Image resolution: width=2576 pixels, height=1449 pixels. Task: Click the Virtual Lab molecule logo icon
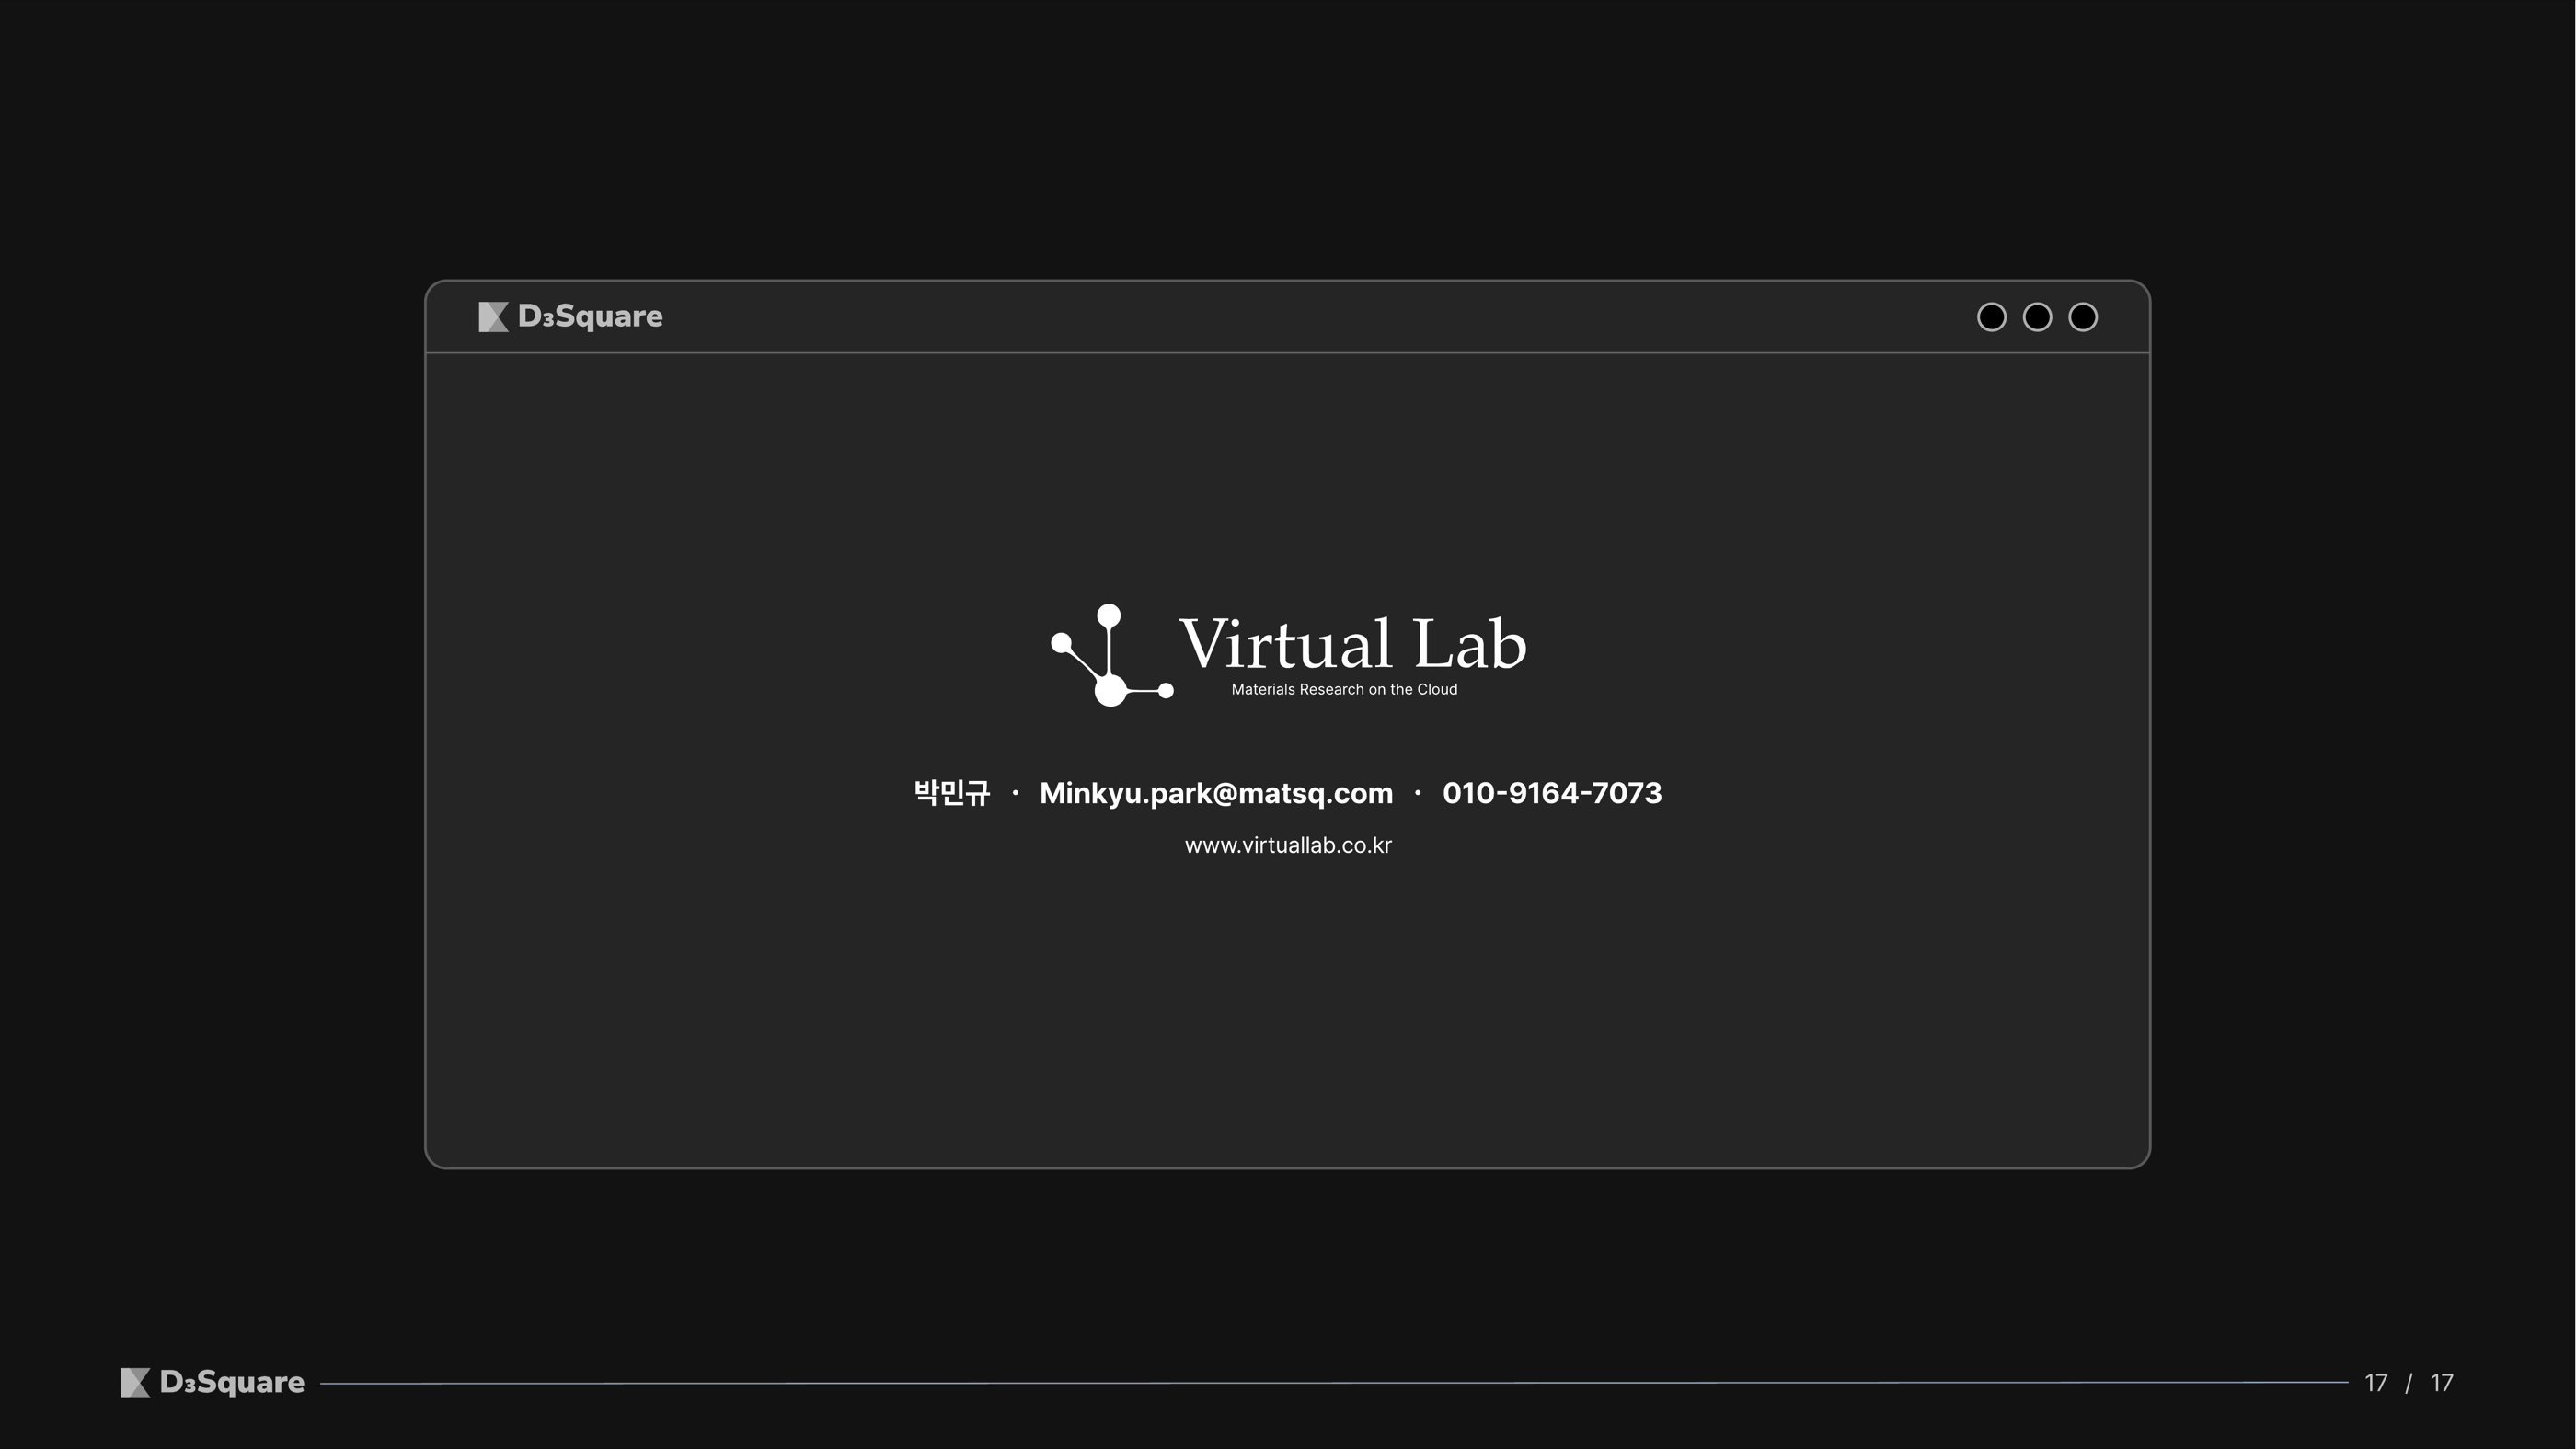pyautogui.click(x=1111, y=655)
